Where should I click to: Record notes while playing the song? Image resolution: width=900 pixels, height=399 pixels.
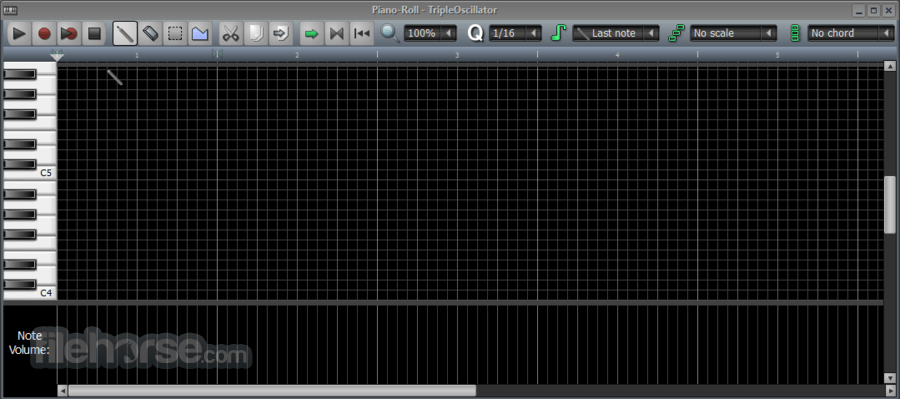tap(69, 34)
